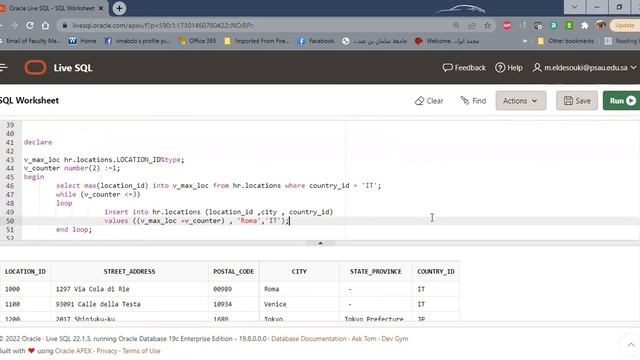The height and width of the screenshot is (360, 640).
Task: Open the Extensions puzzle piece icon
Action: point(584,25)
